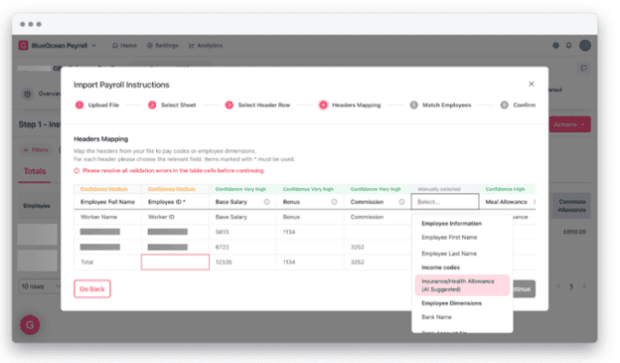Close the Import Payroll Instructions dialog

(x=531, y=84)
